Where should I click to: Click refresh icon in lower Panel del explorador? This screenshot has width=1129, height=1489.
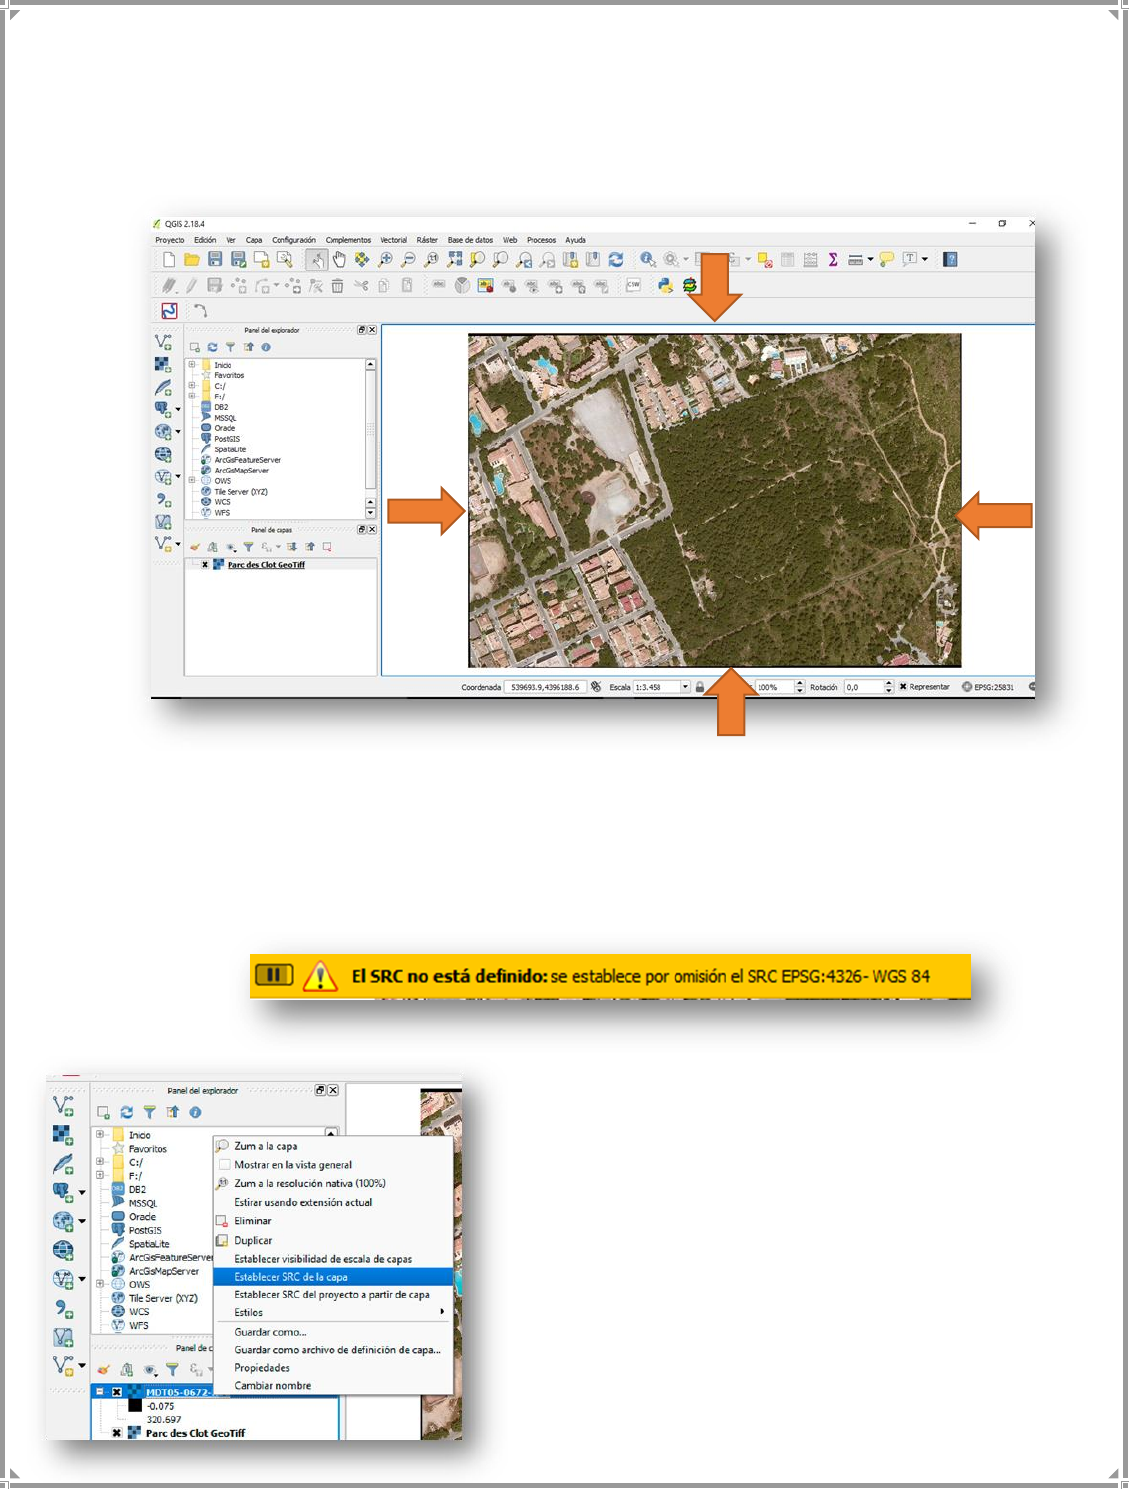(x=126, y=1112)
